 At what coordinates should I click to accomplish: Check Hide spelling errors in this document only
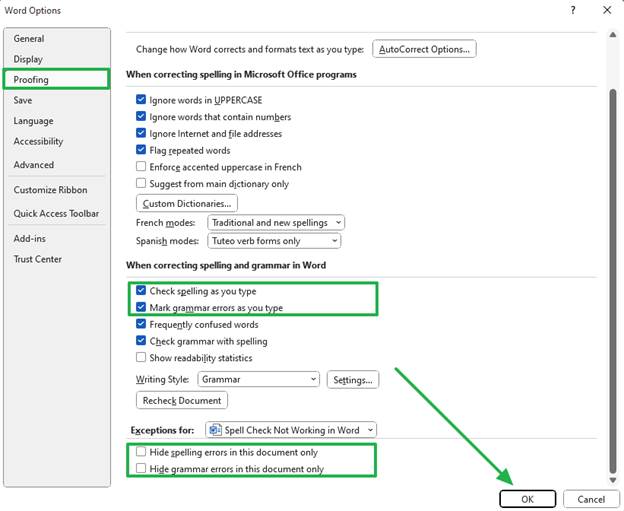coord(141,452)
